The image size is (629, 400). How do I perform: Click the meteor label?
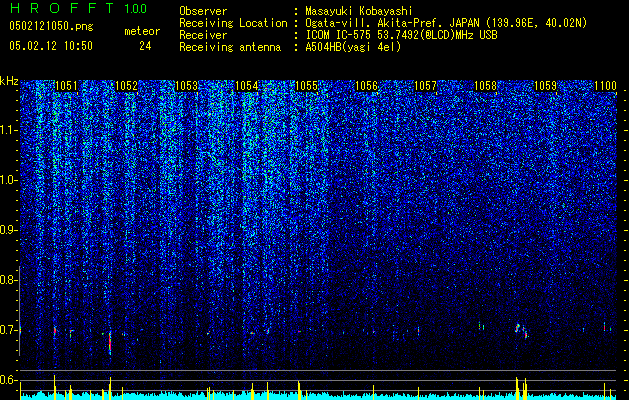[x=142, y=31]
